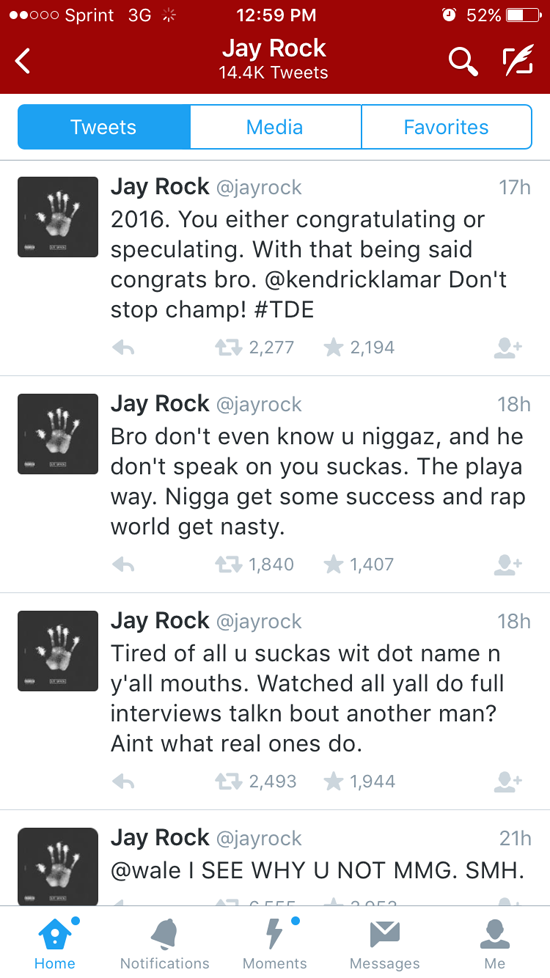Switch to the Media tab

(275, 127)
